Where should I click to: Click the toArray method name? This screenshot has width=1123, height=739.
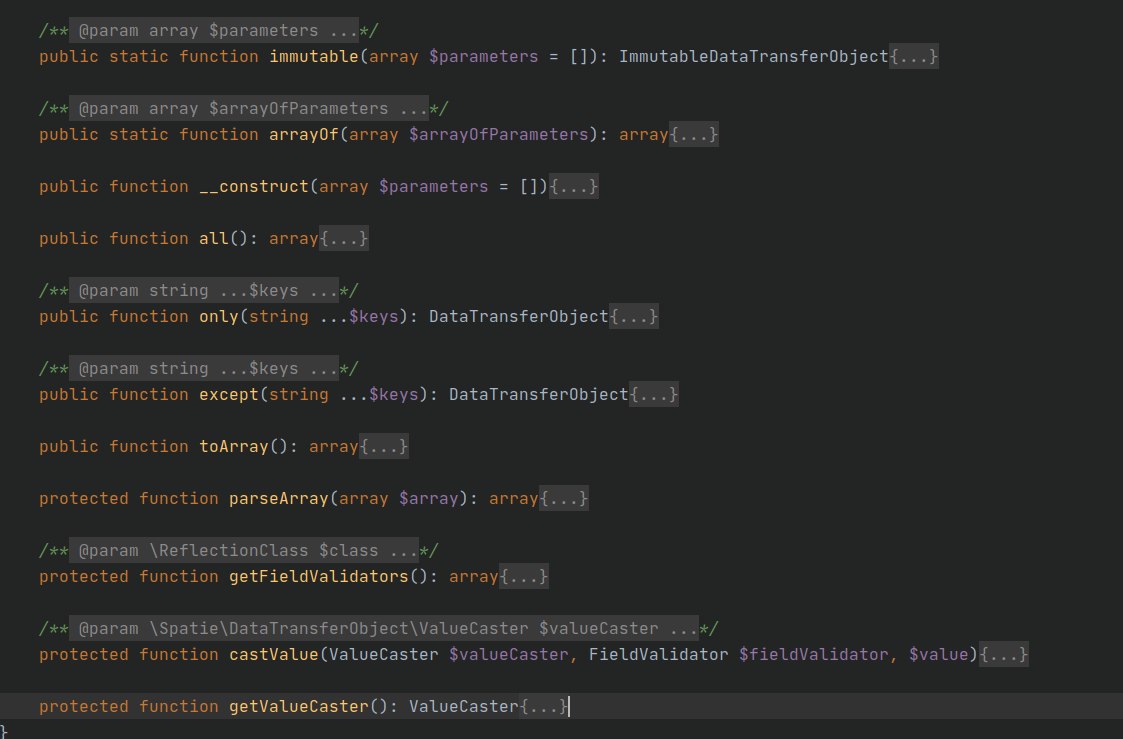click(x=233, y=447)
